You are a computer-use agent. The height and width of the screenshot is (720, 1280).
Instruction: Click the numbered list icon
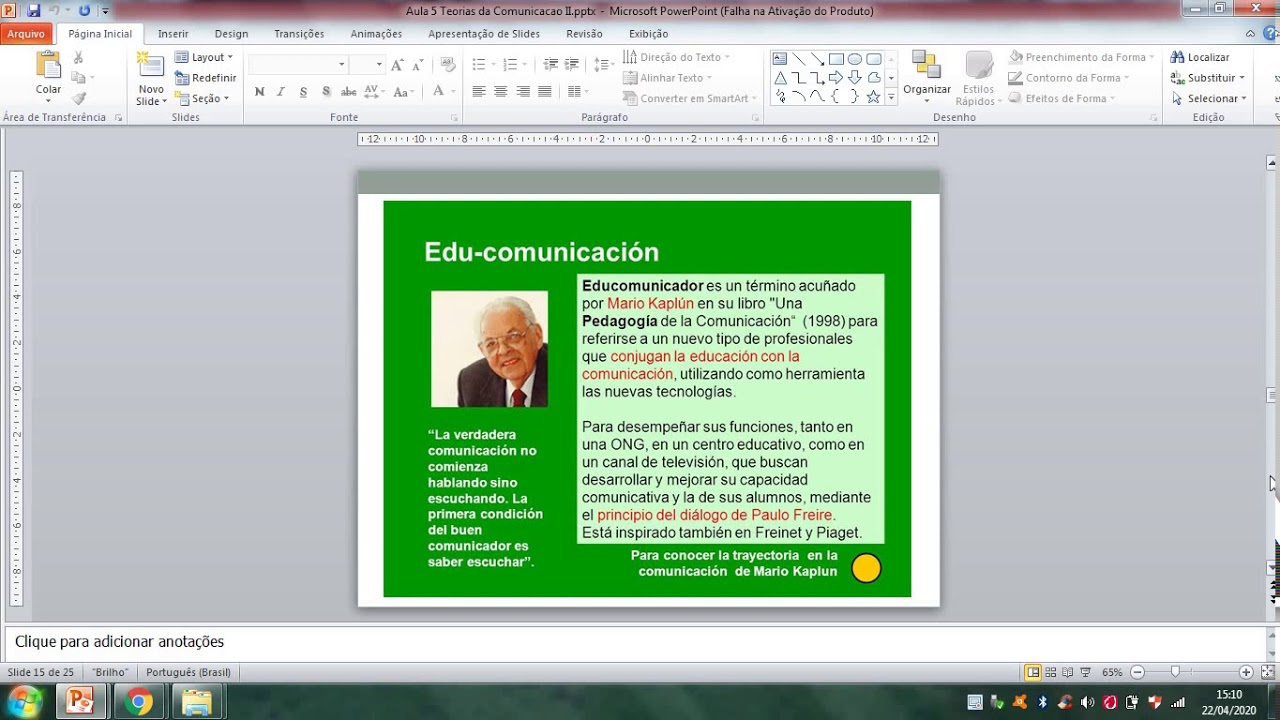pos(510,65)
